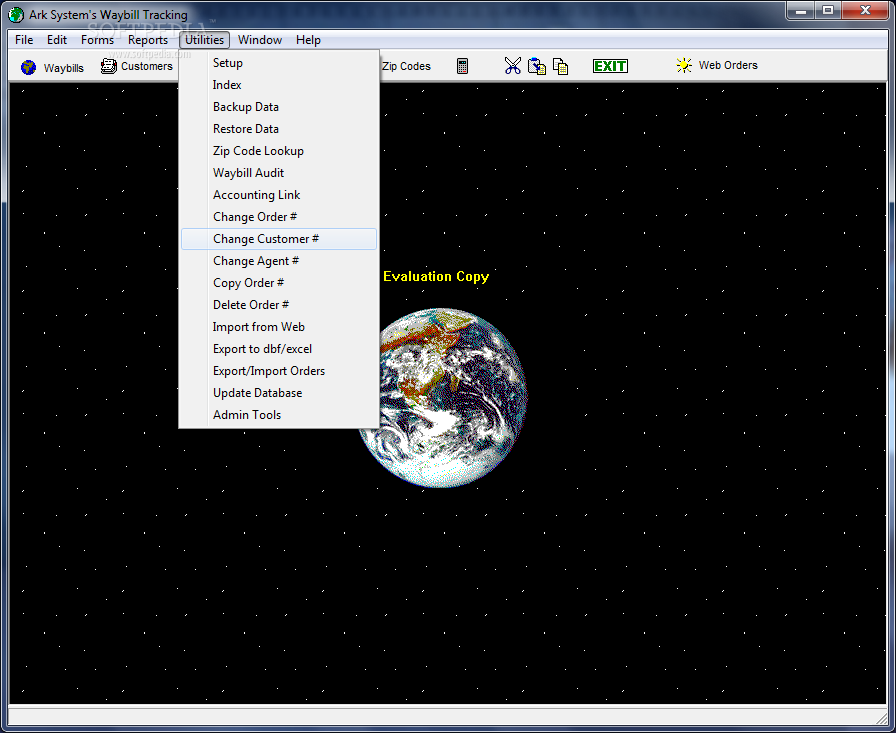The image size is (896, 733).
Task: Open the Forms menu
Action: point(97,40)
